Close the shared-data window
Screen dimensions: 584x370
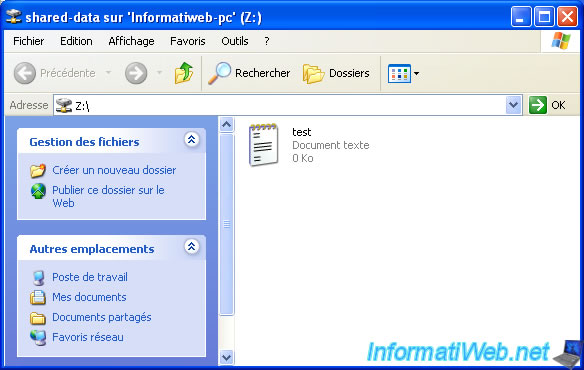pyautogui.click(x=567, y=17)
